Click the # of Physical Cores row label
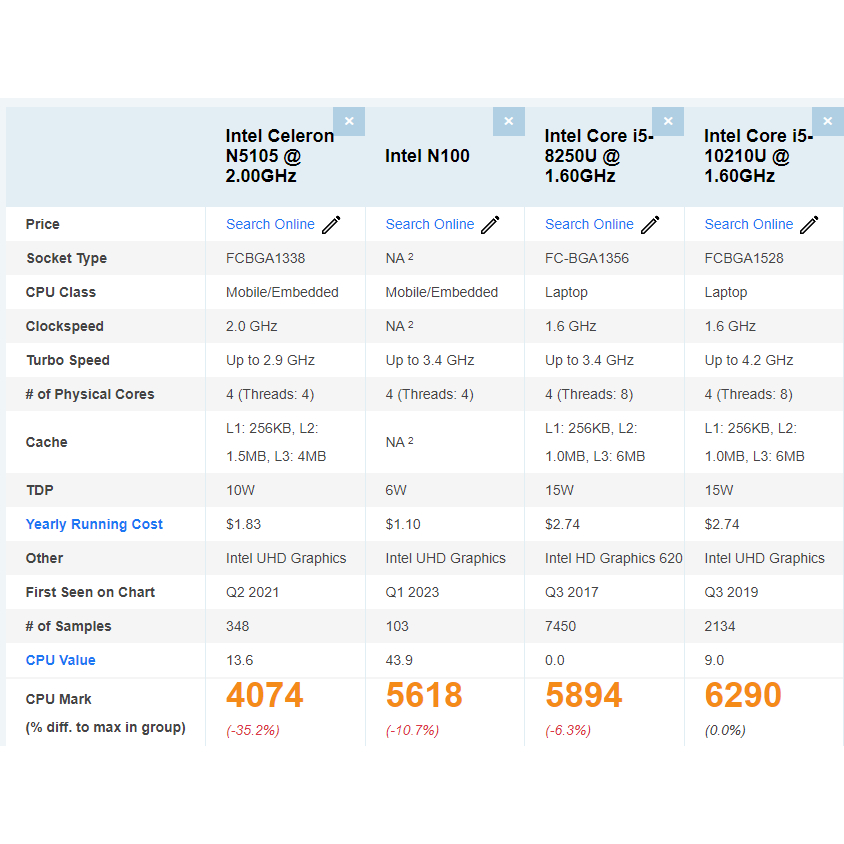 pos(90,394)
